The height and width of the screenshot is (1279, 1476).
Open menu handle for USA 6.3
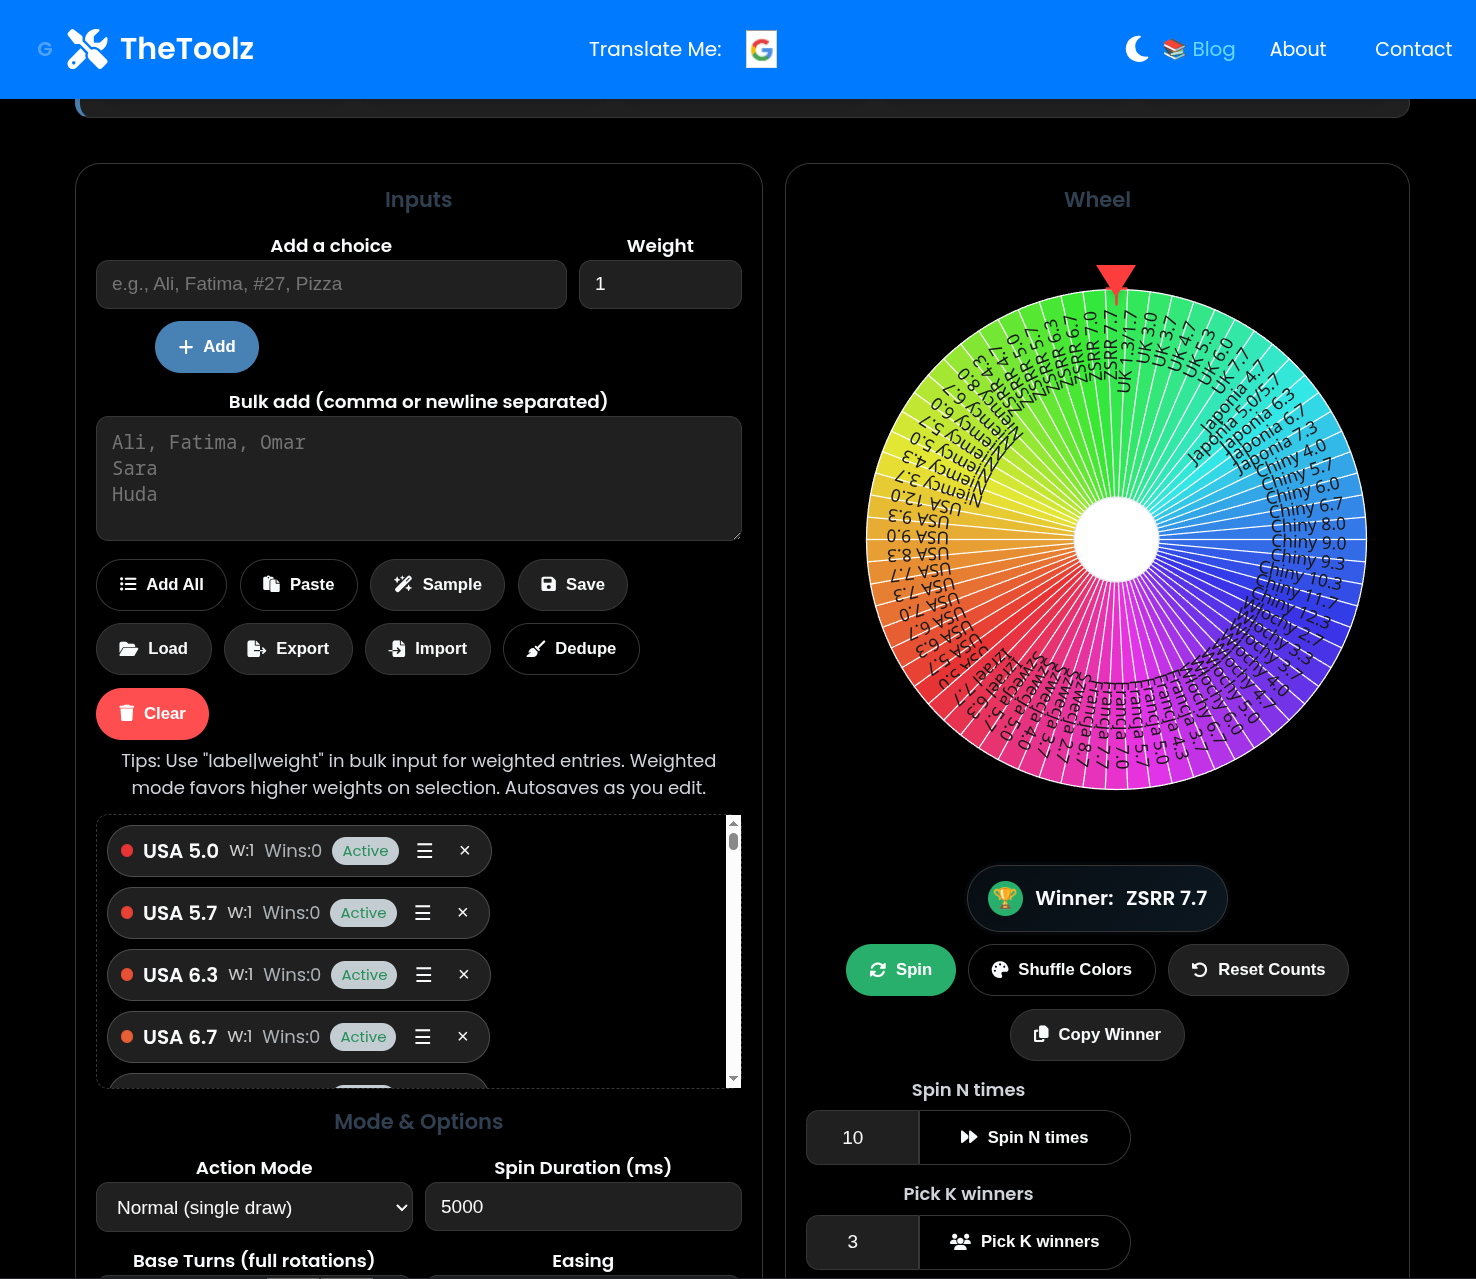424,975
